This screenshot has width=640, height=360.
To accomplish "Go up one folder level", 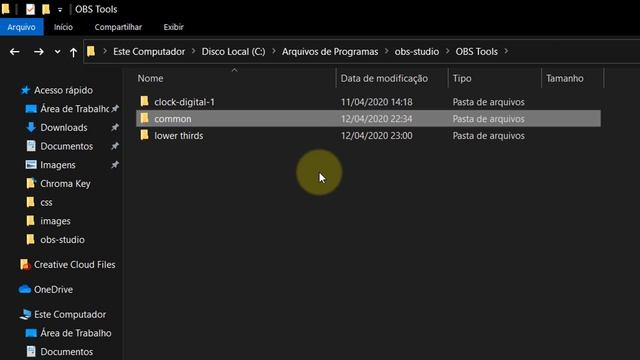I will (73, 52).
